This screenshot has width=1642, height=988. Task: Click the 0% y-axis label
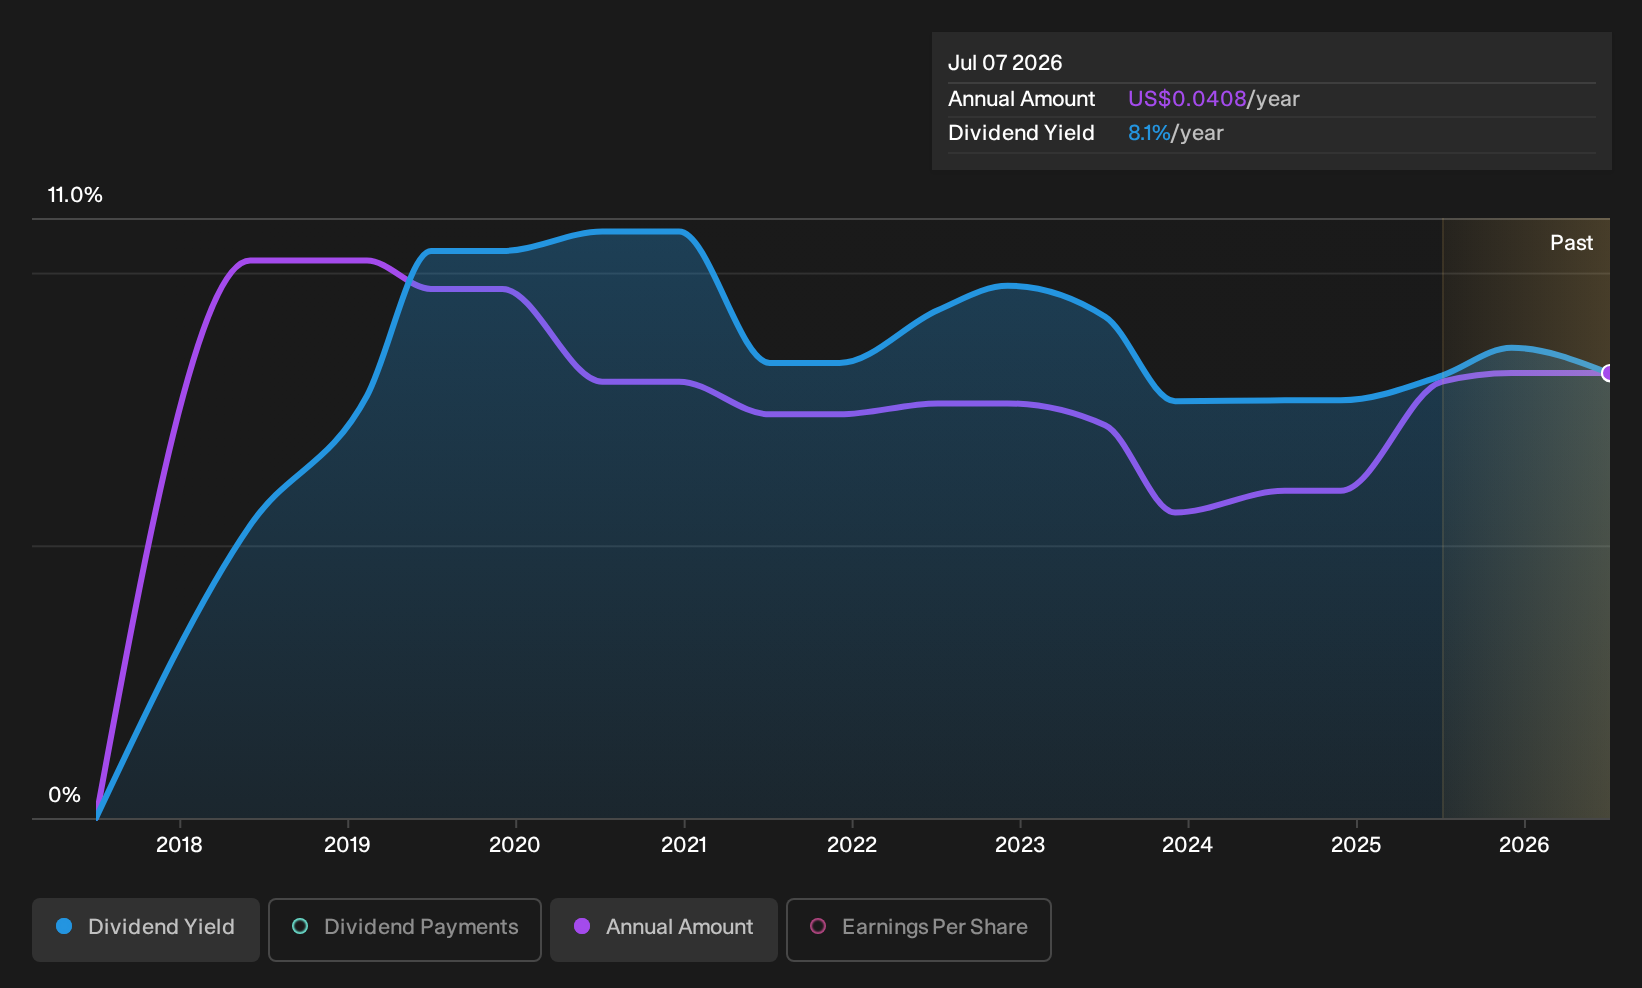click(x=64, y=795)
